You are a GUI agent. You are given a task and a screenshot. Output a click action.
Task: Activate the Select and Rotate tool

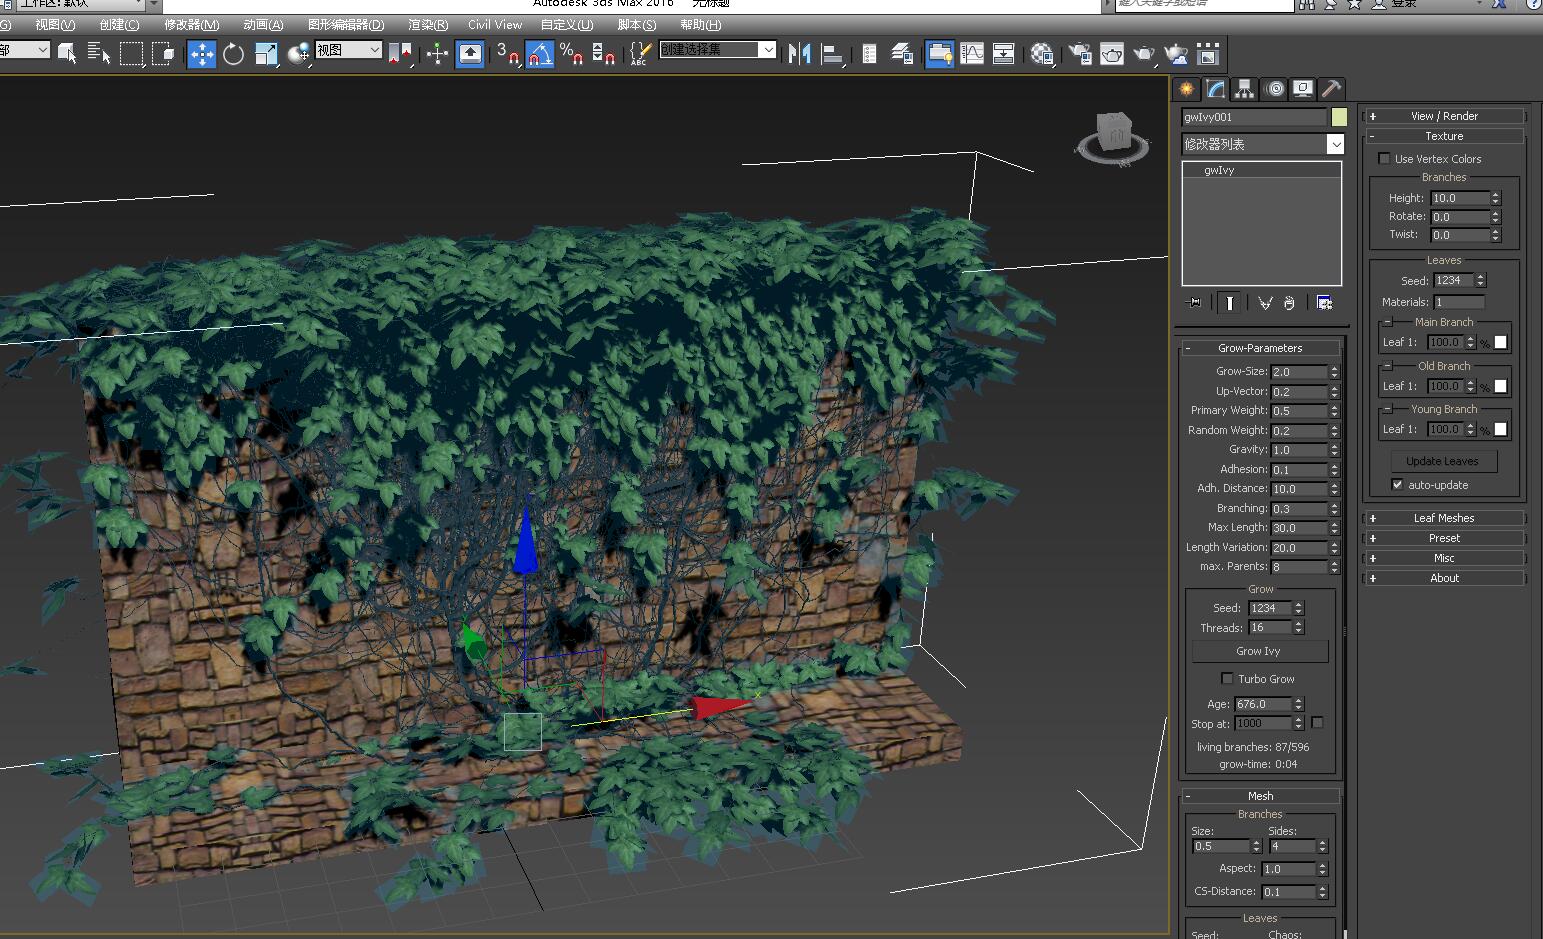tap(234, 54)
